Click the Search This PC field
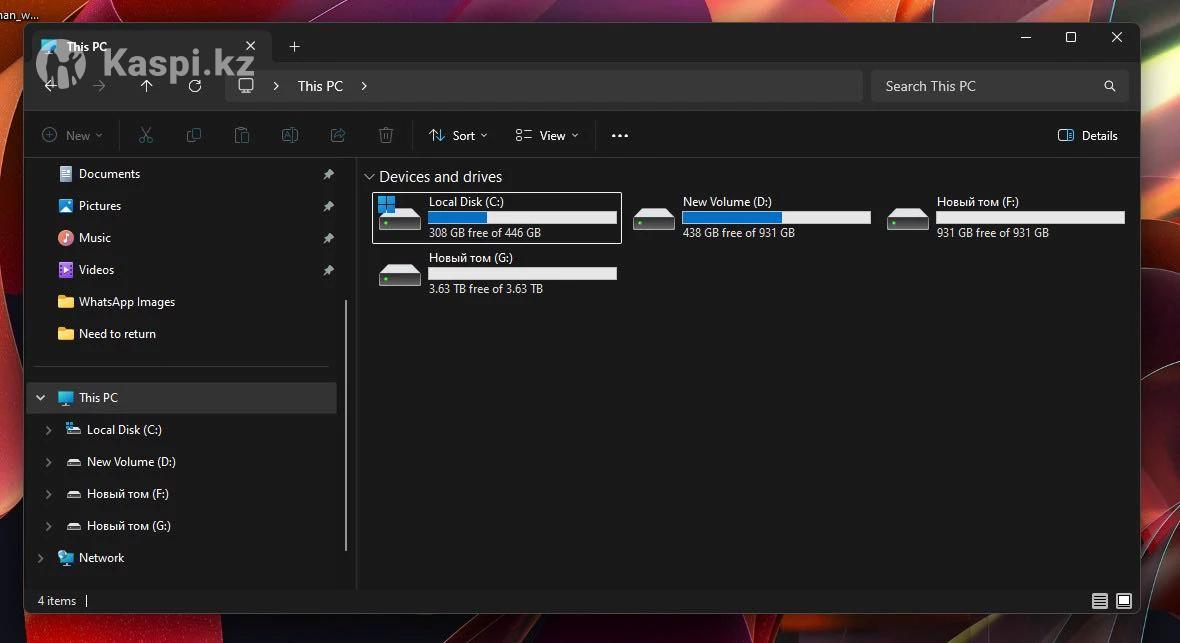 click(988, 86)
